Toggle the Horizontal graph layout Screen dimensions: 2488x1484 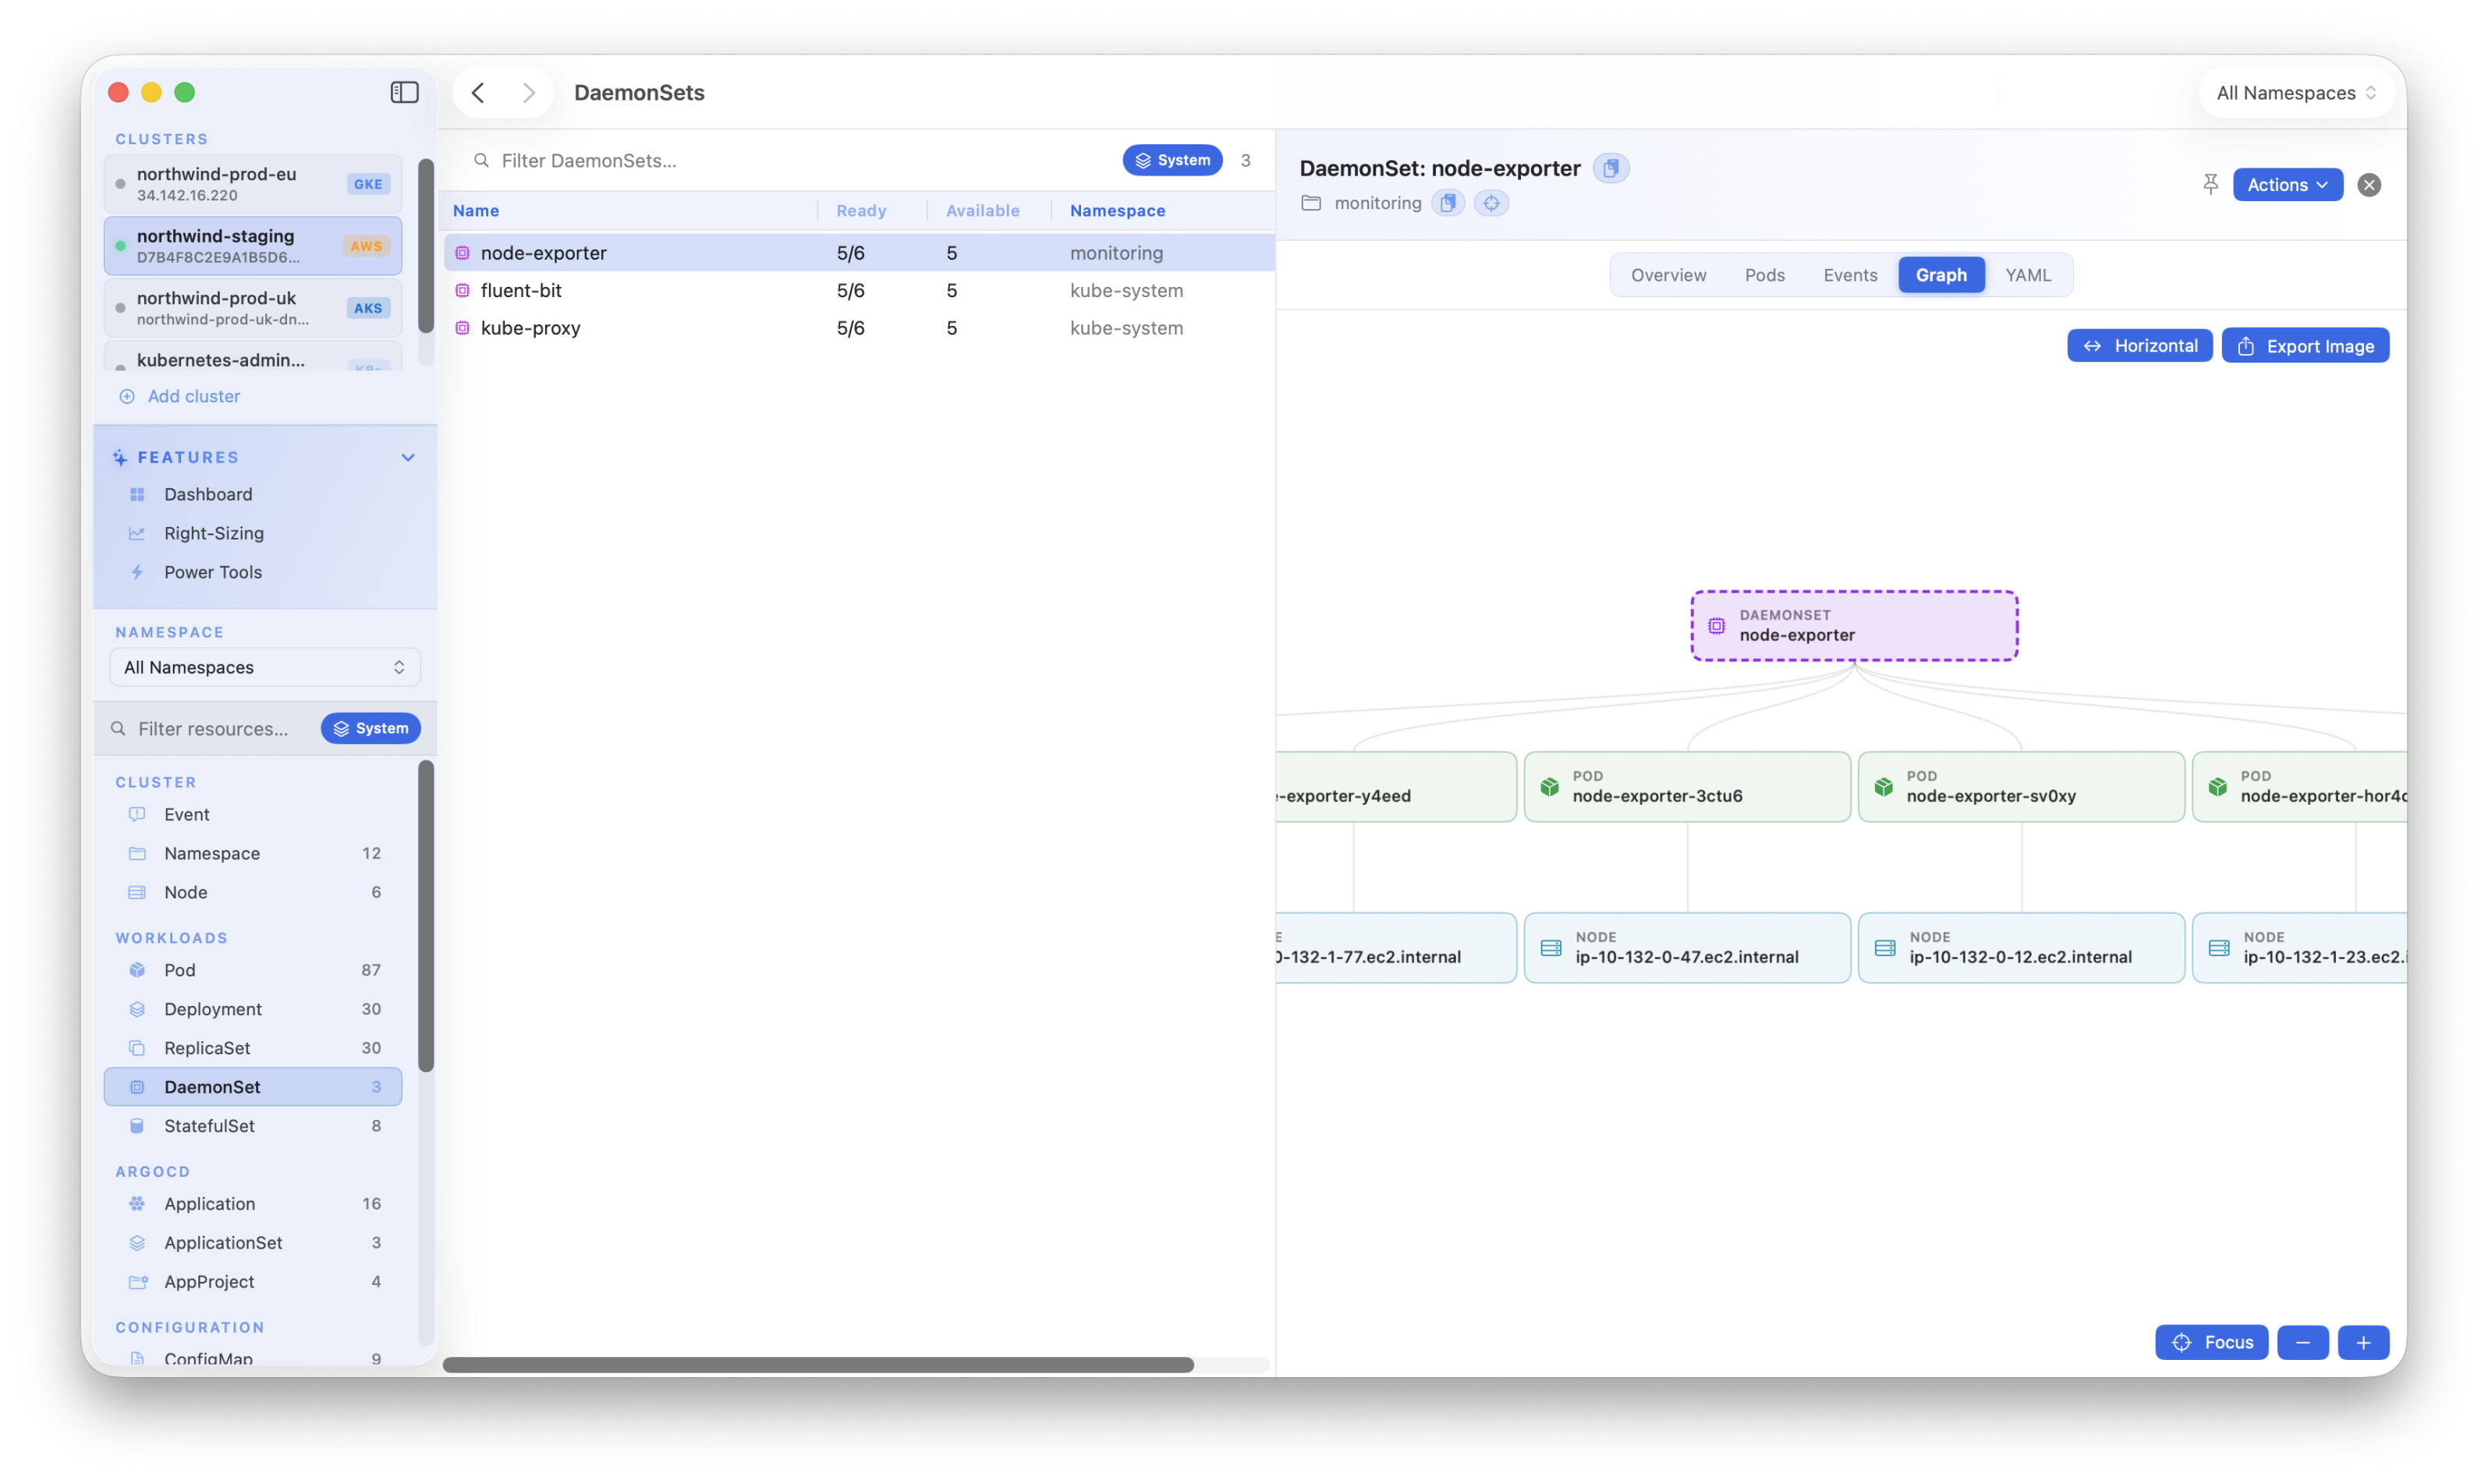(x=2139, y=345)
